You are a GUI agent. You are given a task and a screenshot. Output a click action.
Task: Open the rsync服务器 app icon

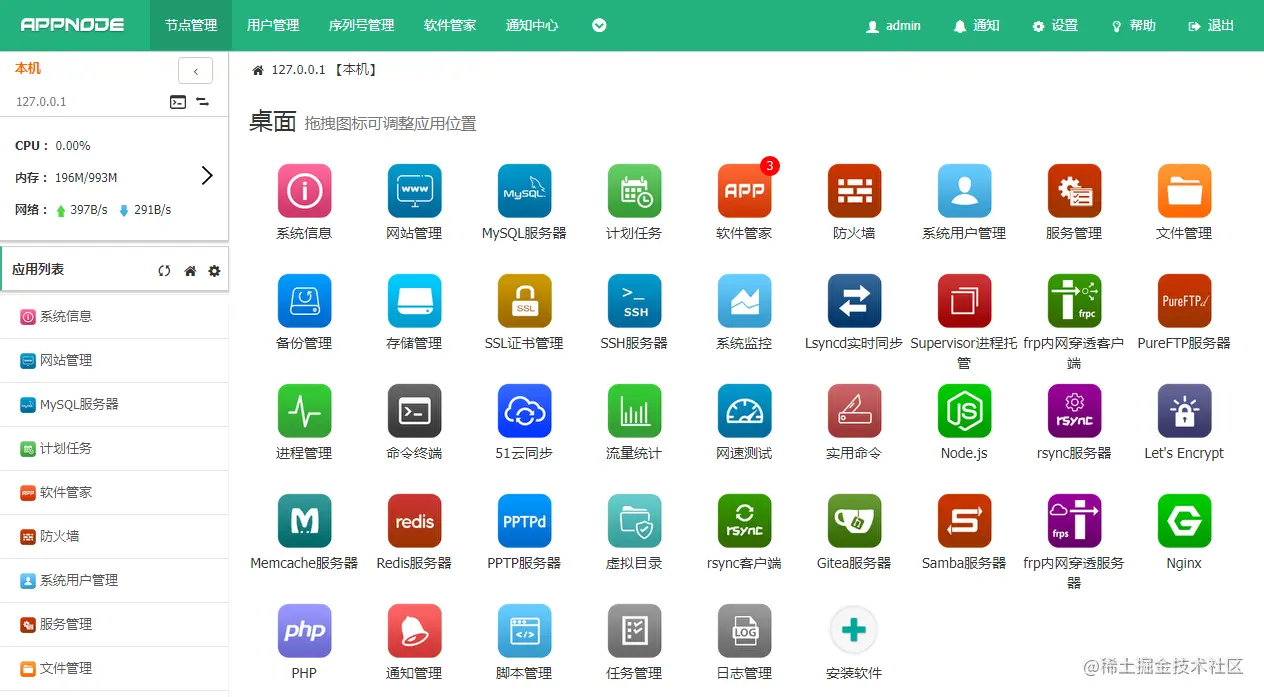tap(1074, 411)
